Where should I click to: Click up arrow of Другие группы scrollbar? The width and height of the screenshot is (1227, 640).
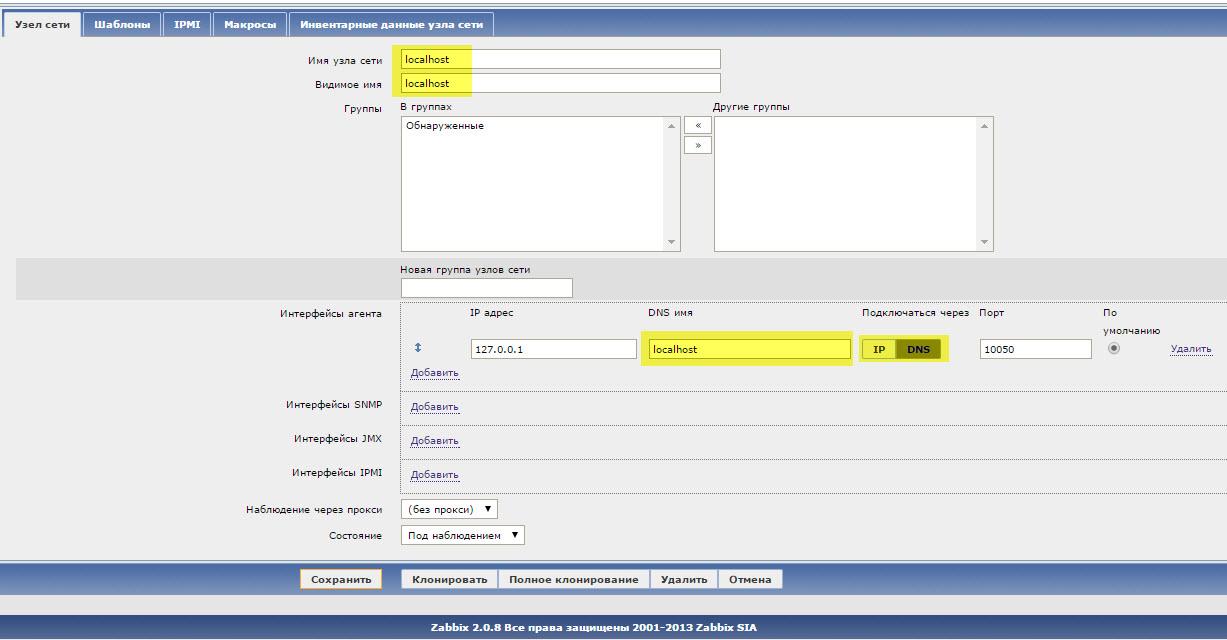coord(985,126)
